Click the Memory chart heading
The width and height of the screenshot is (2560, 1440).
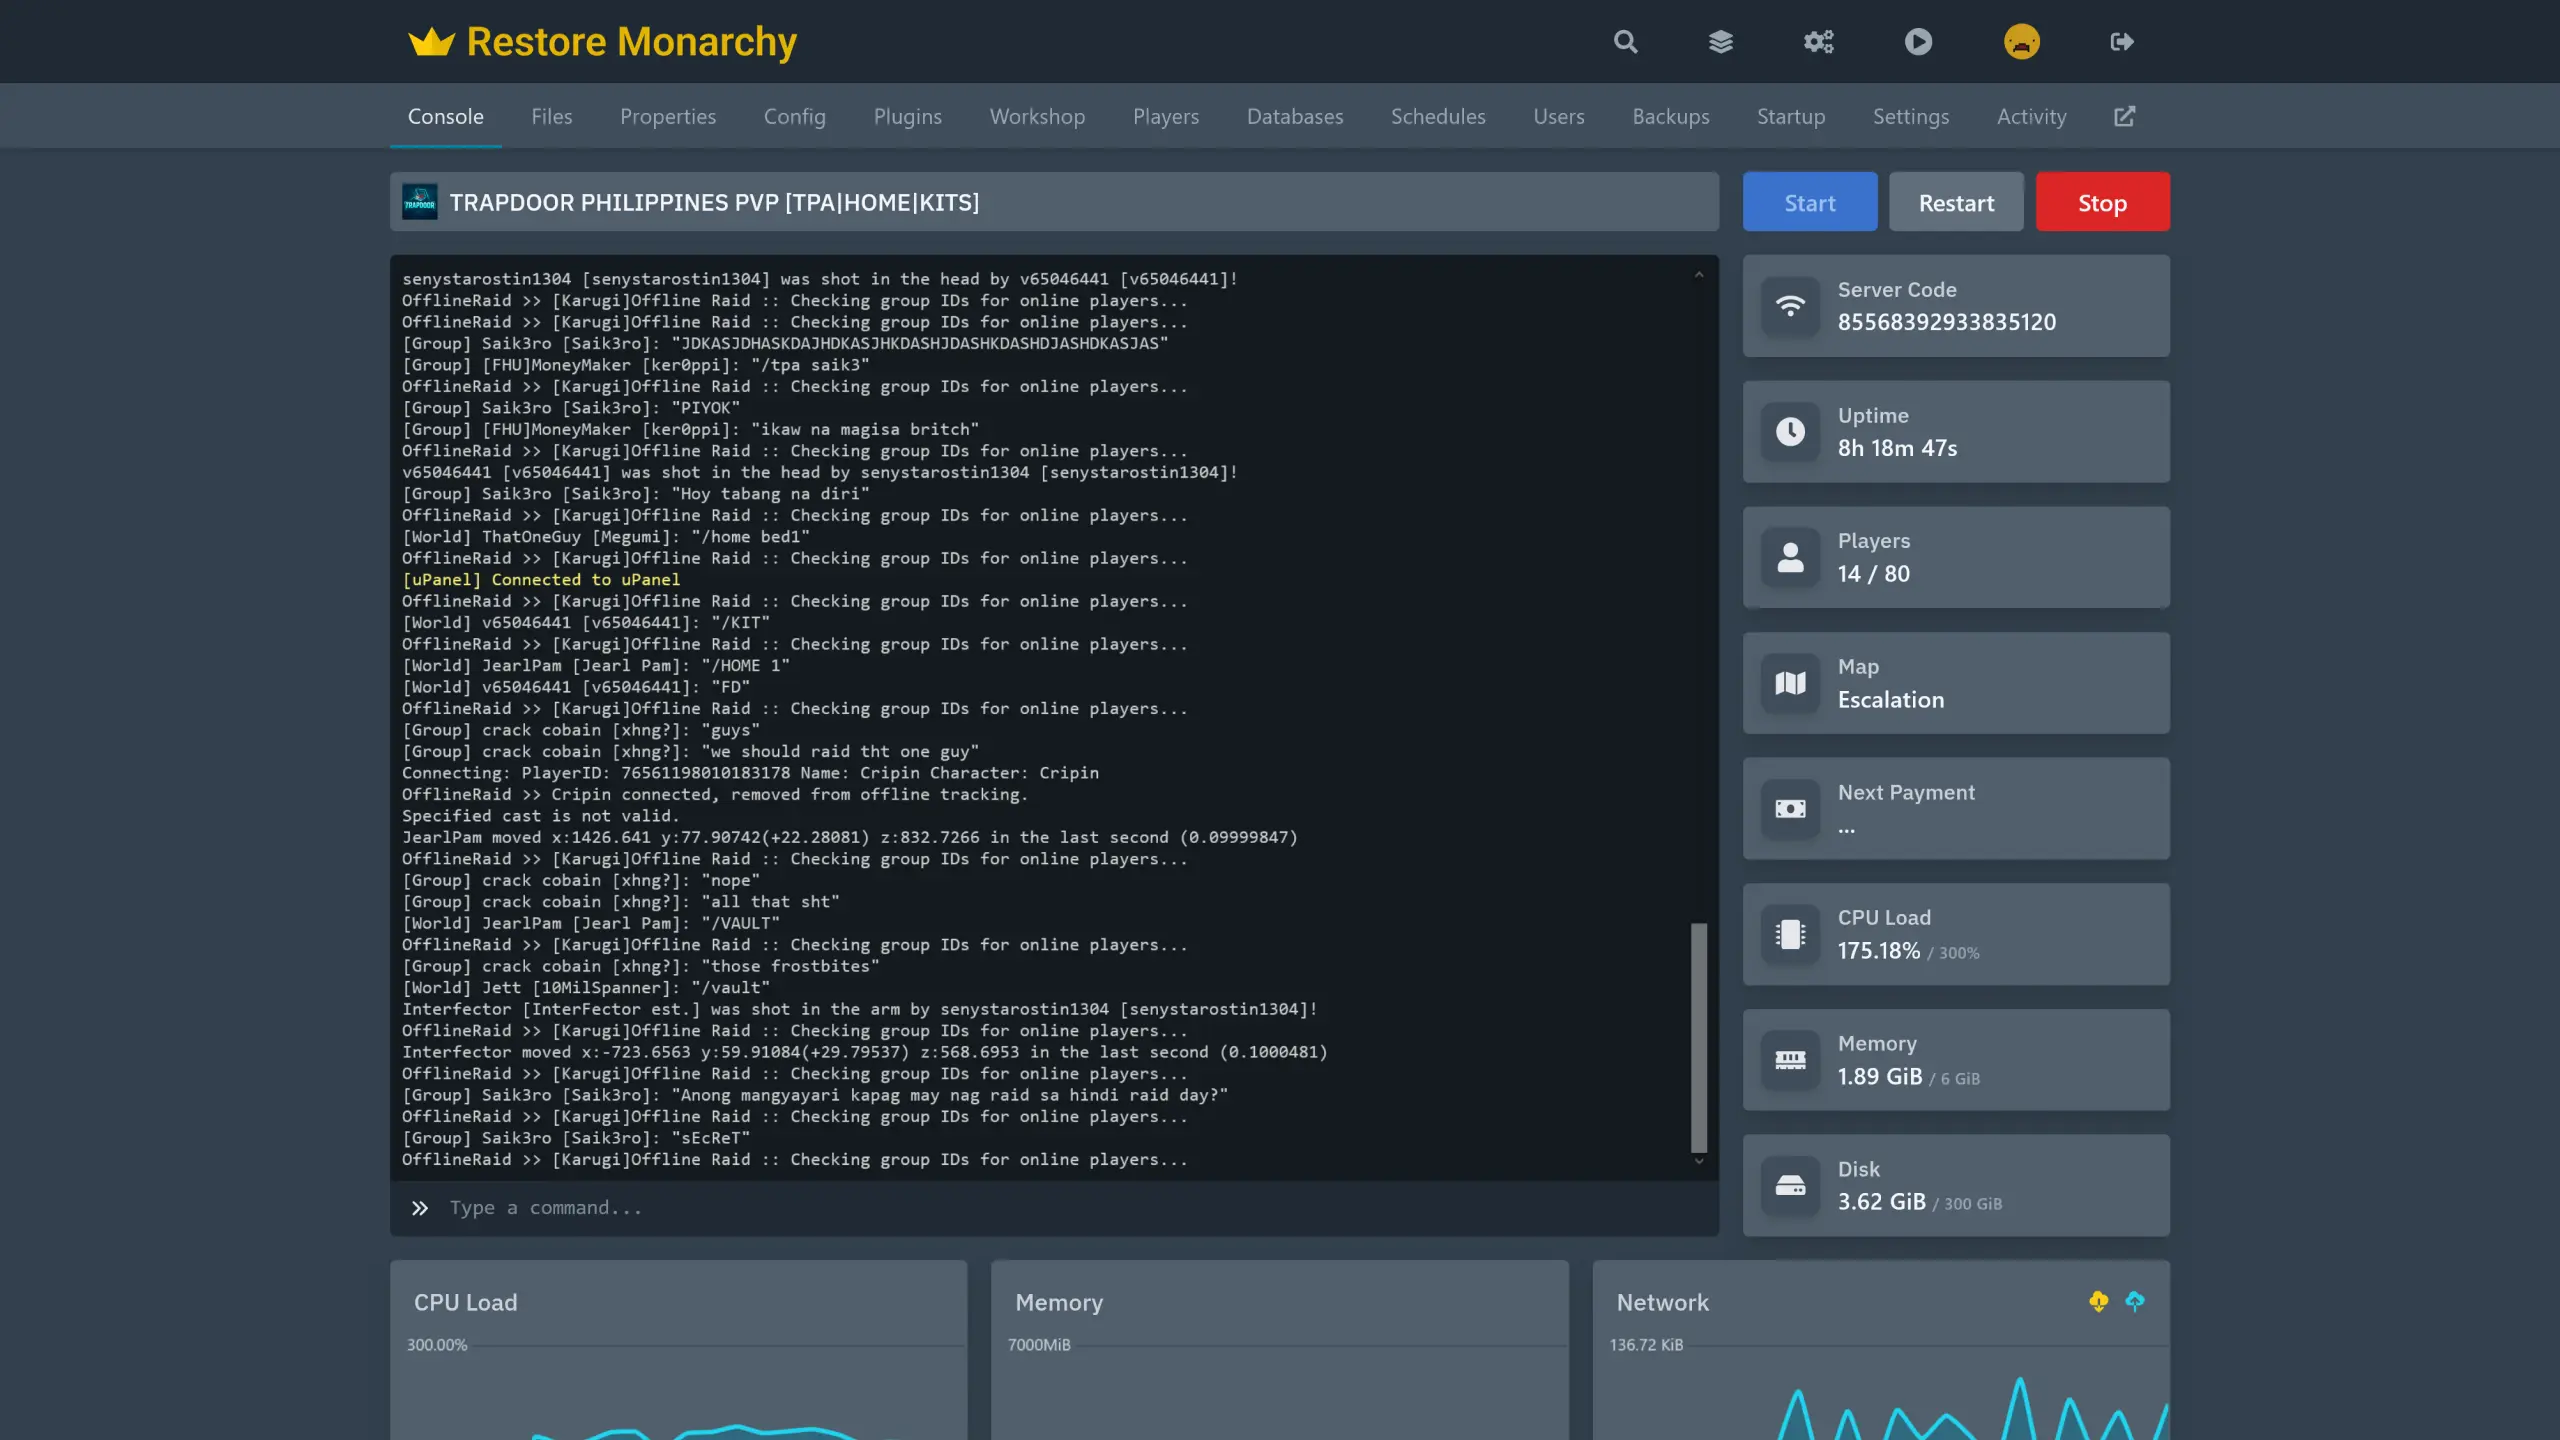[1058, 1302]
